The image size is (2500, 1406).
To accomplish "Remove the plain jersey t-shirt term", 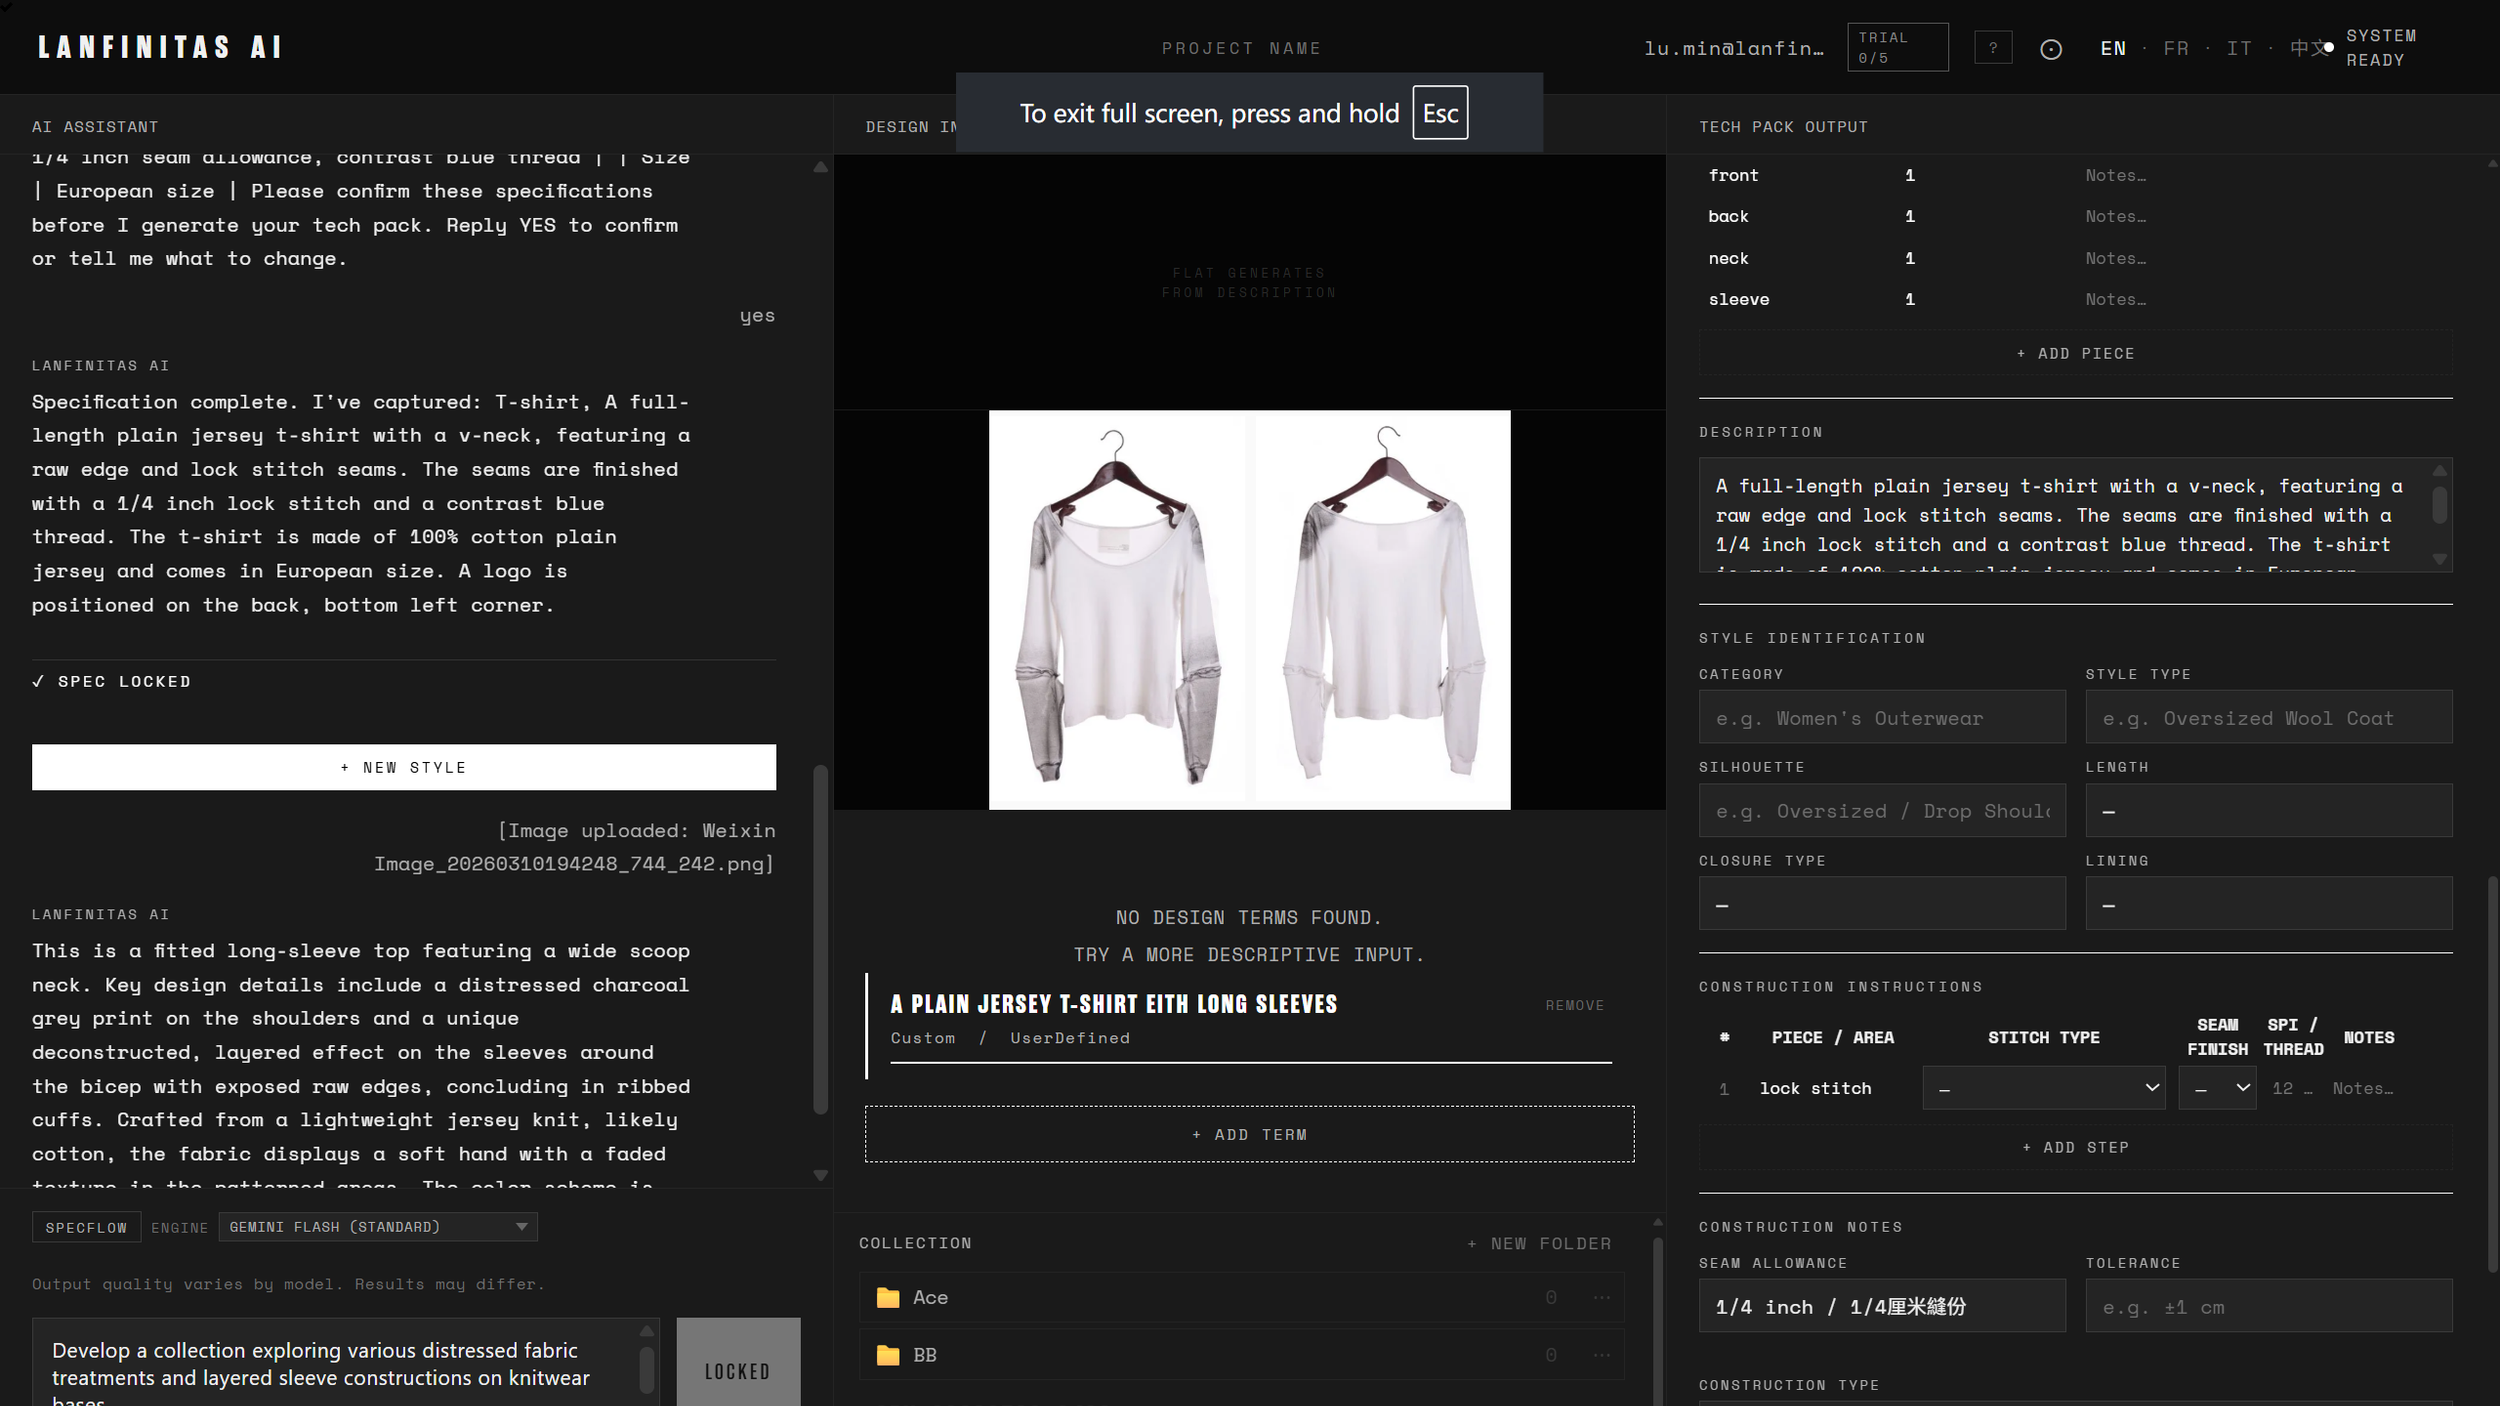I will (x=1574, y=1005).
